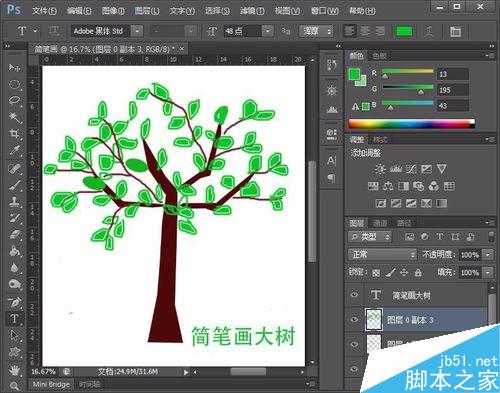Center-align the text in options bar
The image size is (500, 393).
(365, 31)
